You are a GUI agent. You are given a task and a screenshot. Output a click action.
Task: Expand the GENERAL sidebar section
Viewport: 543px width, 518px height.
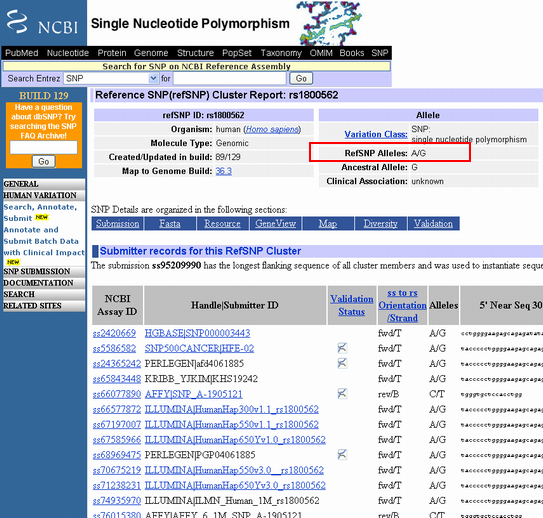[x=44, y=184]
